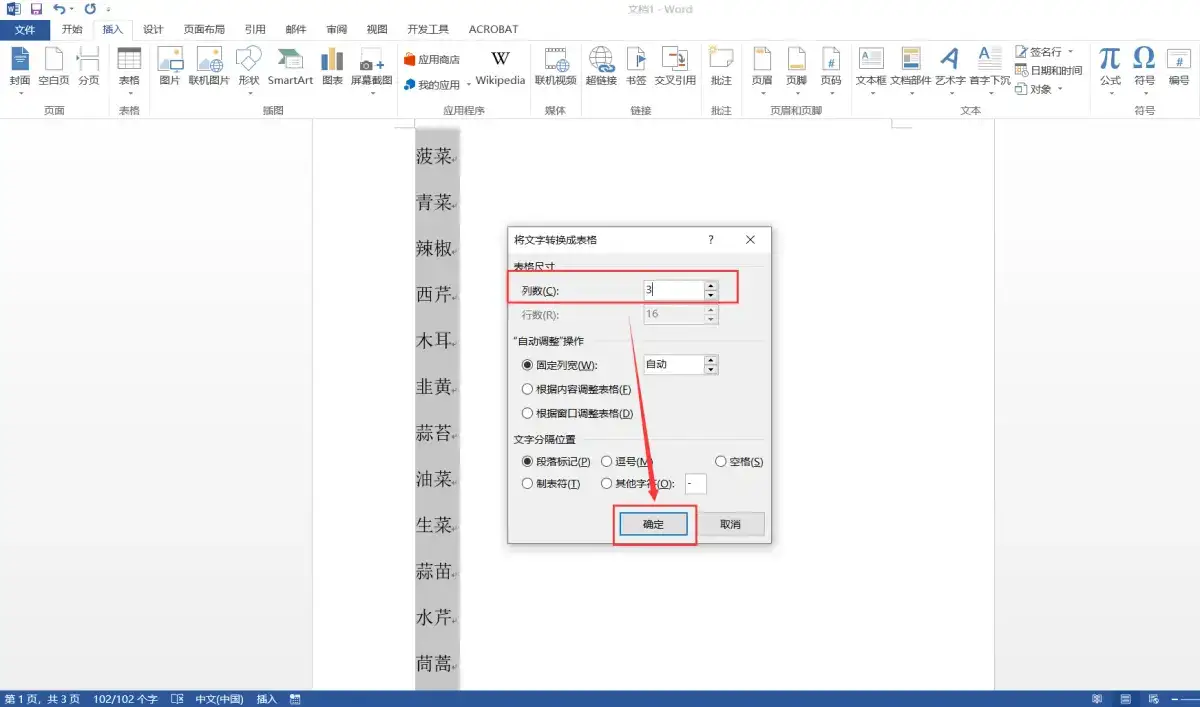This screenshot has height=707, width=1200.
Task: Open the 自动 fixed-width dropdown
Action: click(x=710, y=364)
